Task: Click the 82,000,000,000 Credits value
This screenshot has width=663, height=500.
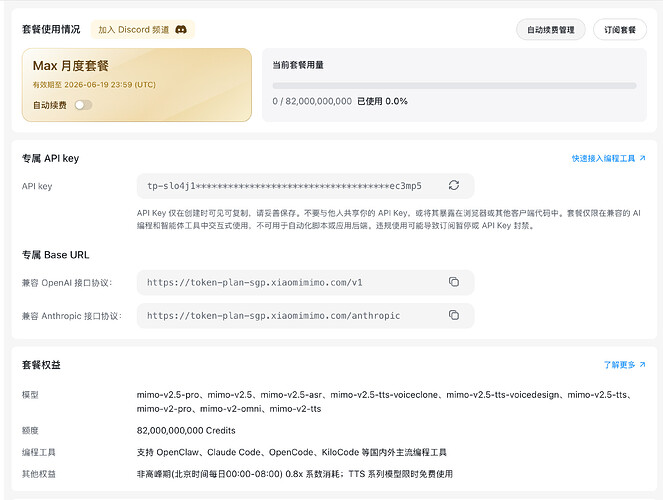Action: click(186, 431)
